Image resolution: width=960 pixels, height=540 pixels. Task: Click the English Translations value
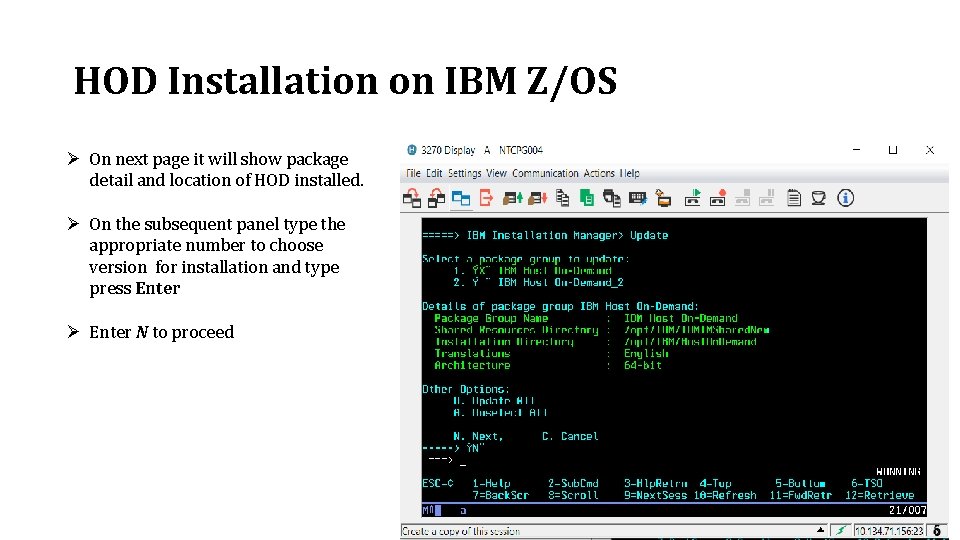click(x=646, y=353)
